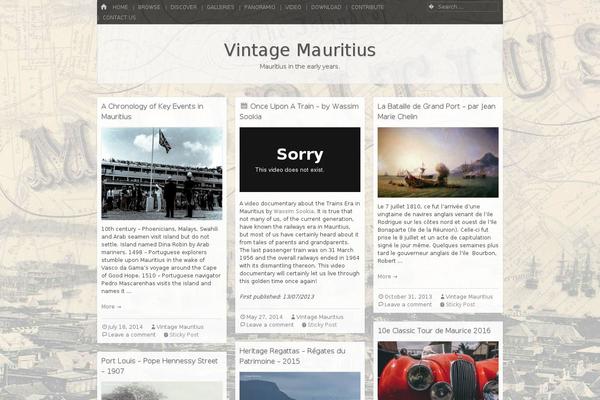Click Vintage Mauritius author under Chronology post
Image resolution: width=600 pixels, height=400 pixels.
[x=180, y=327]
